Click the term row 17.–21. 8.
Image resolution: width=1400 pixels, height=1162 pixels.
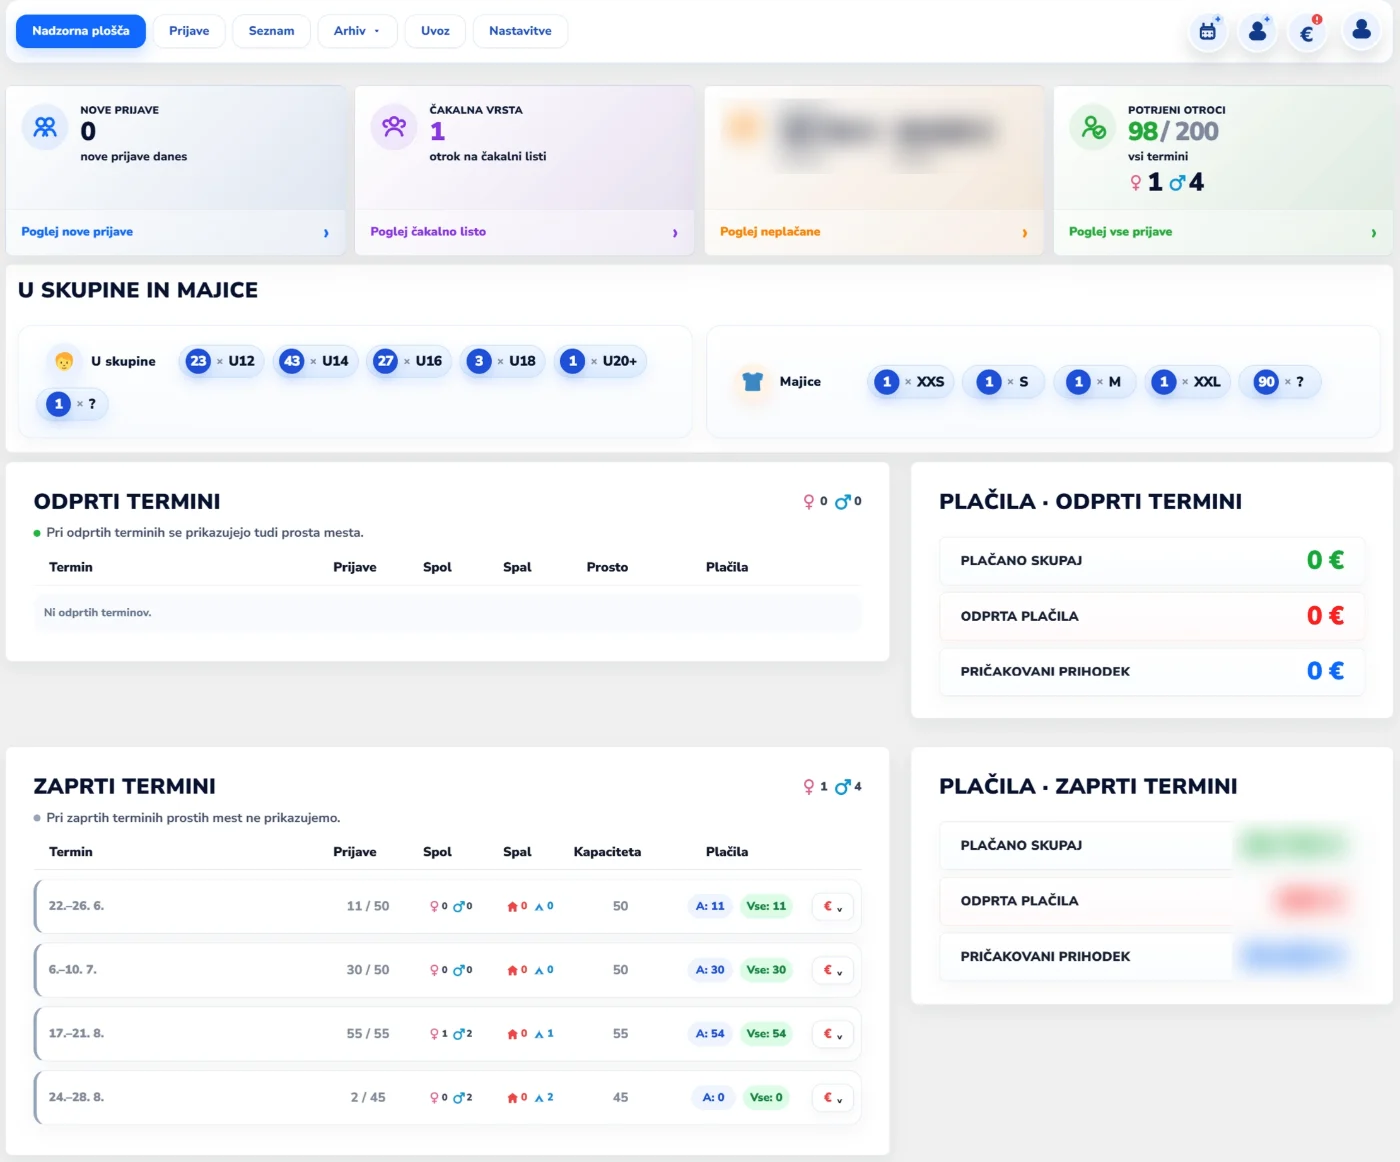tap(448, 1034)
